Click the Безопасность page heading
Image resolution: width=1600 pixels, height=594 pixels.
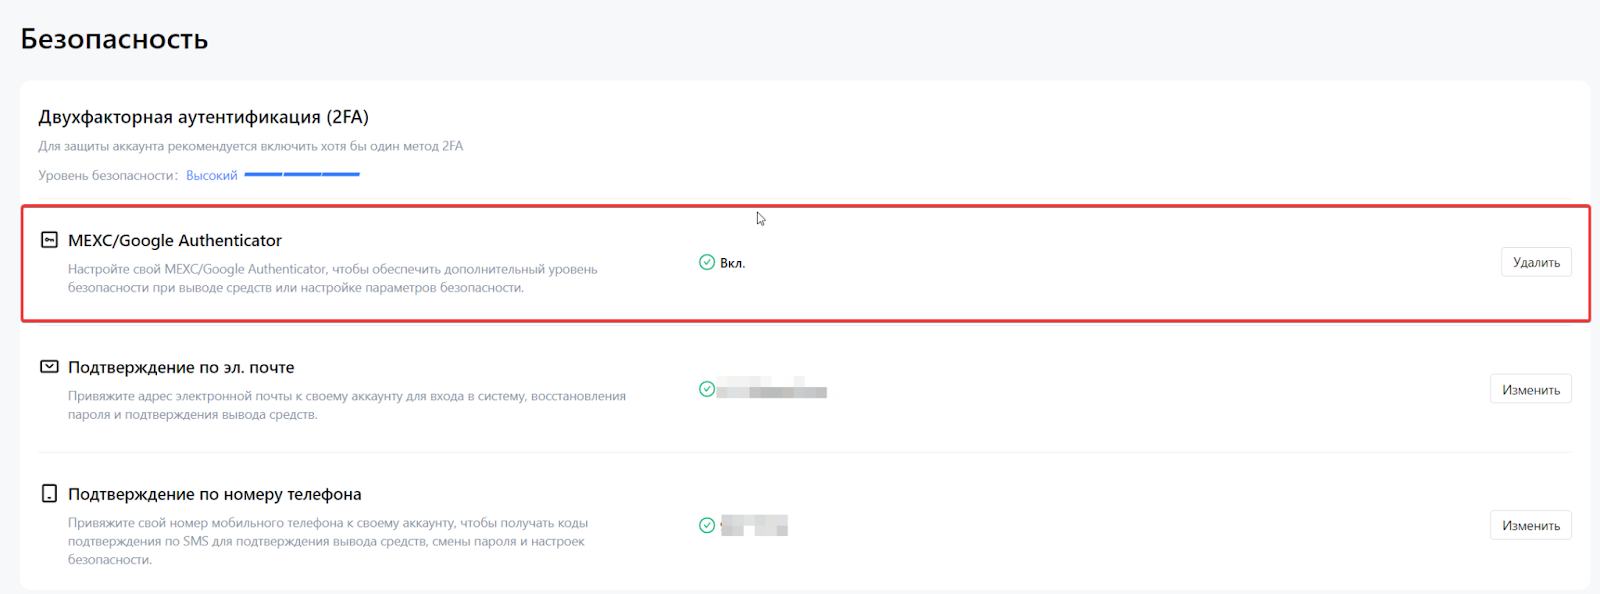coord(114,39)
